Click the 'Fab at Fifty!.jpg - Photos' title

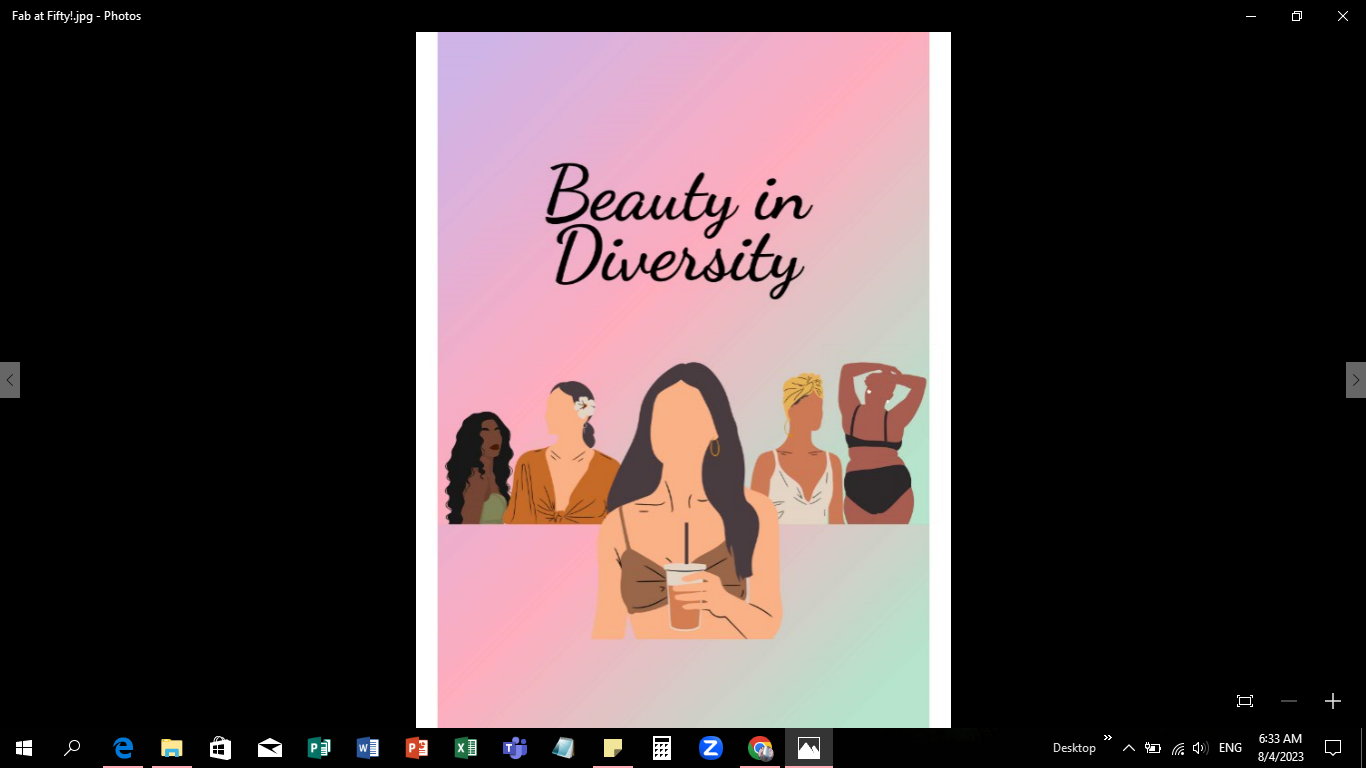point(76,16)
